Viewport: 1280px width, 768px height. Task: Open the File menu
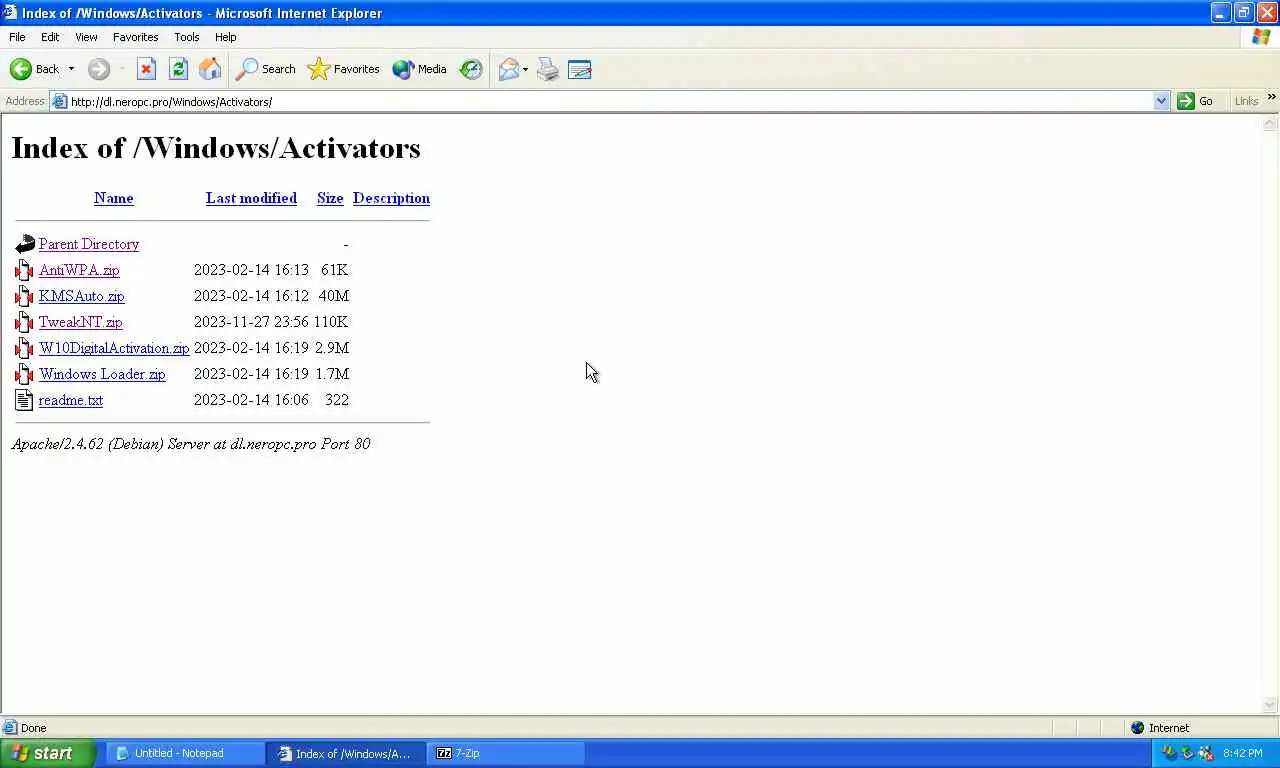click(17, 37)
